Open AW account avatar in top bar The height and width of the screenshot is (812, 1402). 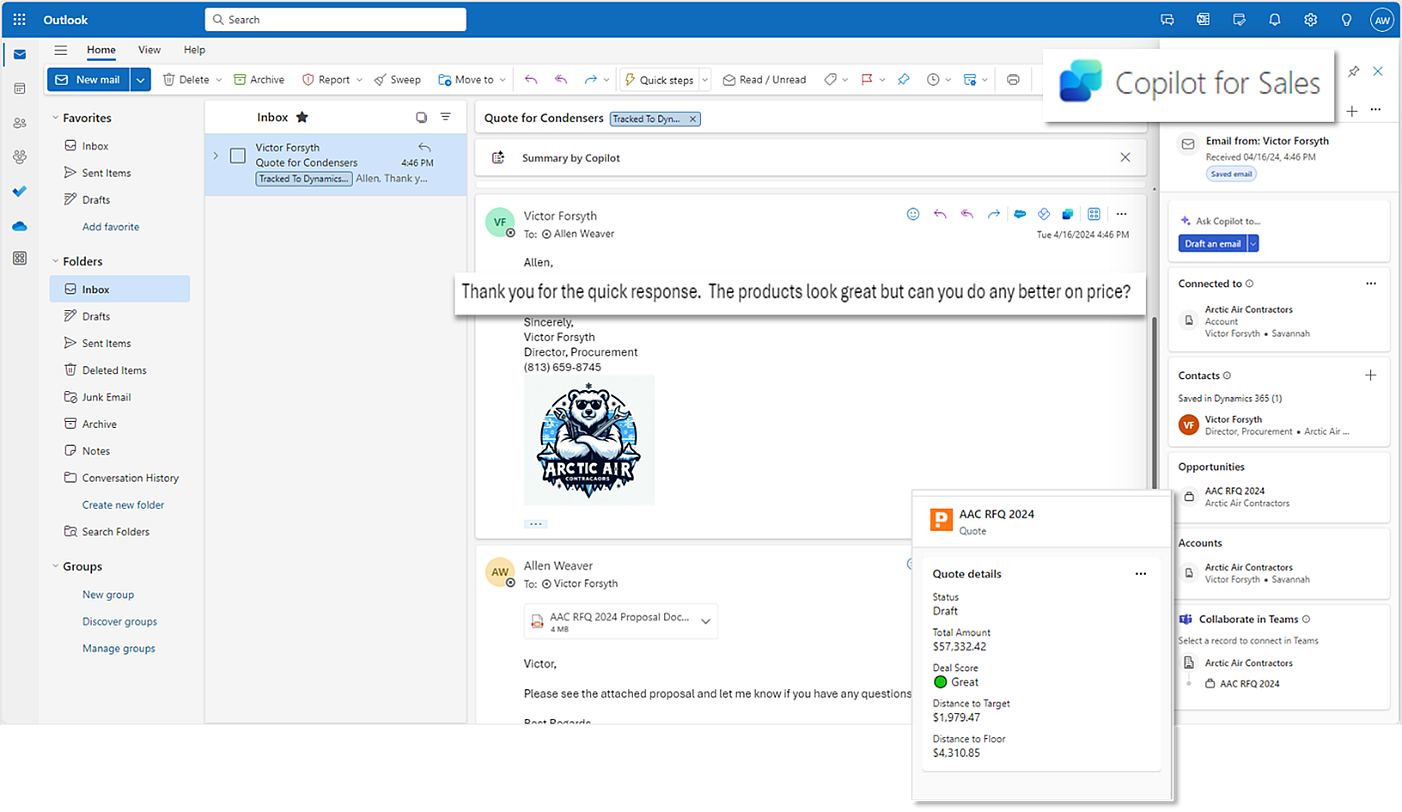point(1382,19)
